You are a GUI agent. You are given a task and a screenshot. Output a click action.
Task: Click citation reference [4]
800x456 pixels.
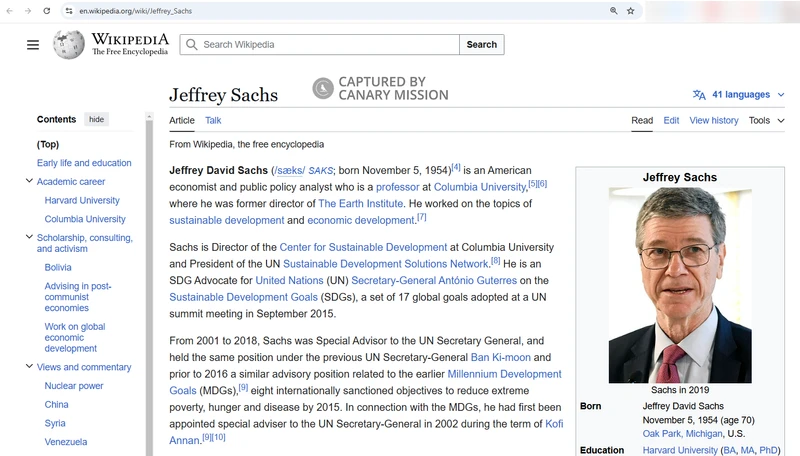456,167
